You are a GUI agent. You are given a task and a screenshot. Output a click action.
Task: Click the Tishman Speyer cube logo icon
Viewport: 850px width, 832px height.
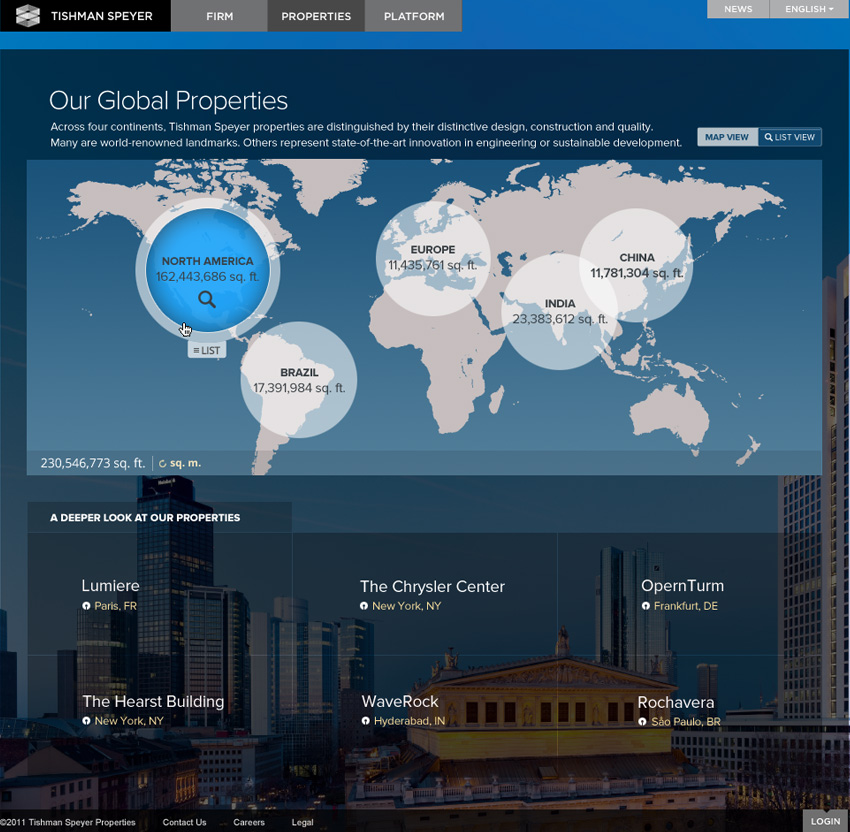coord(28,16)
